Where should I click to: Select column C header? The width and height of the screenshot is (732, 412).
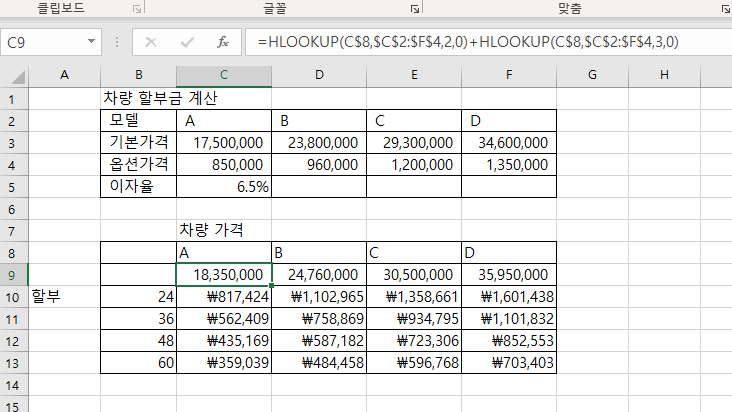click(224, 75)
